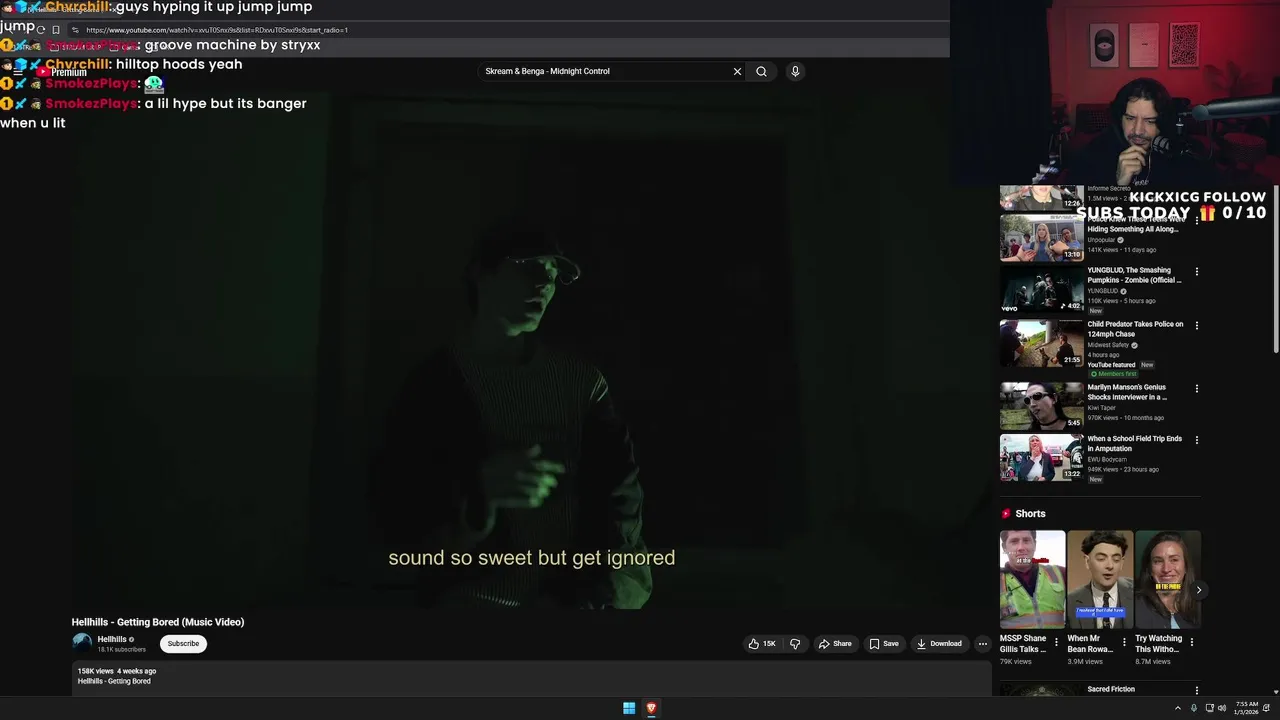Save the video to a playlist
Screen dimensions: 1280x720
[x=884, y=644]
